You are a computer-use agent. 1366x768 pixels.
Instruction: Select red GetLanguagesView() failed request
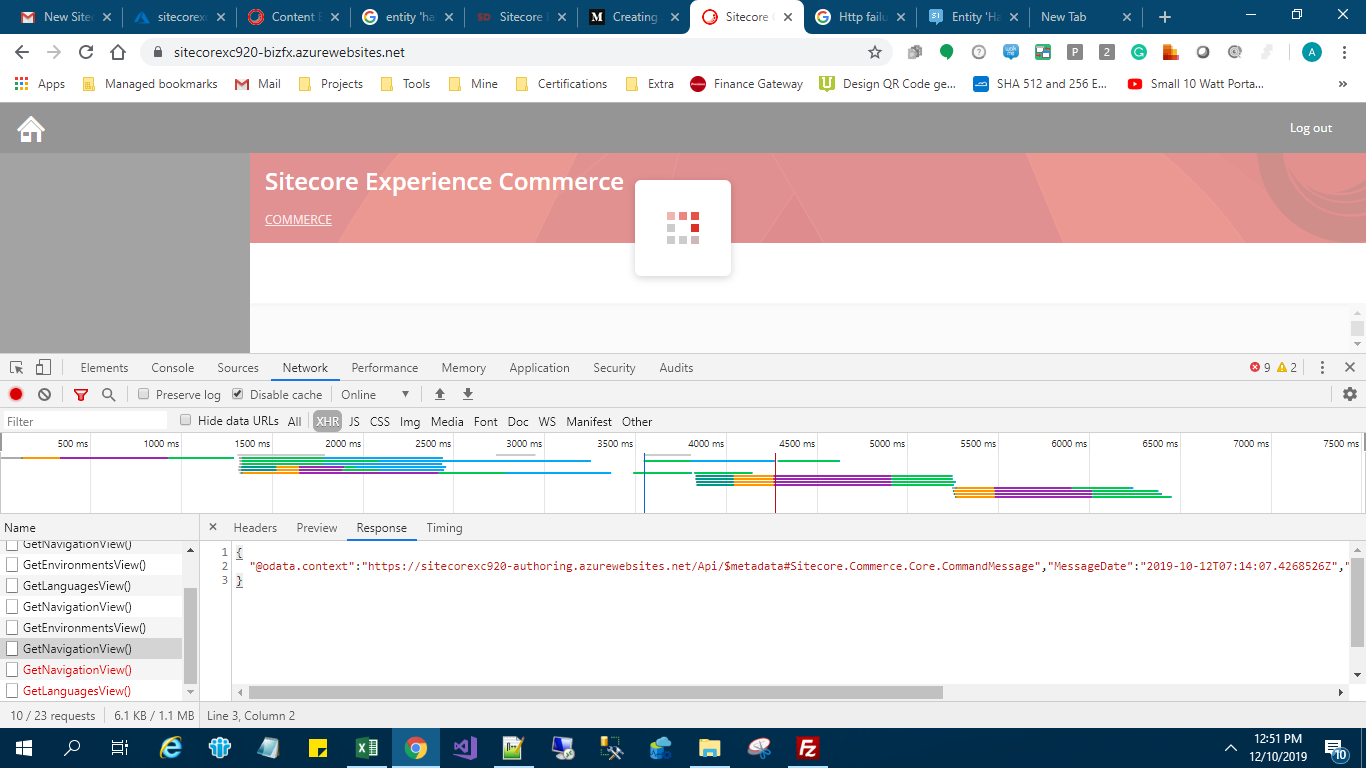pyautogui.click(x=91, y=691)
